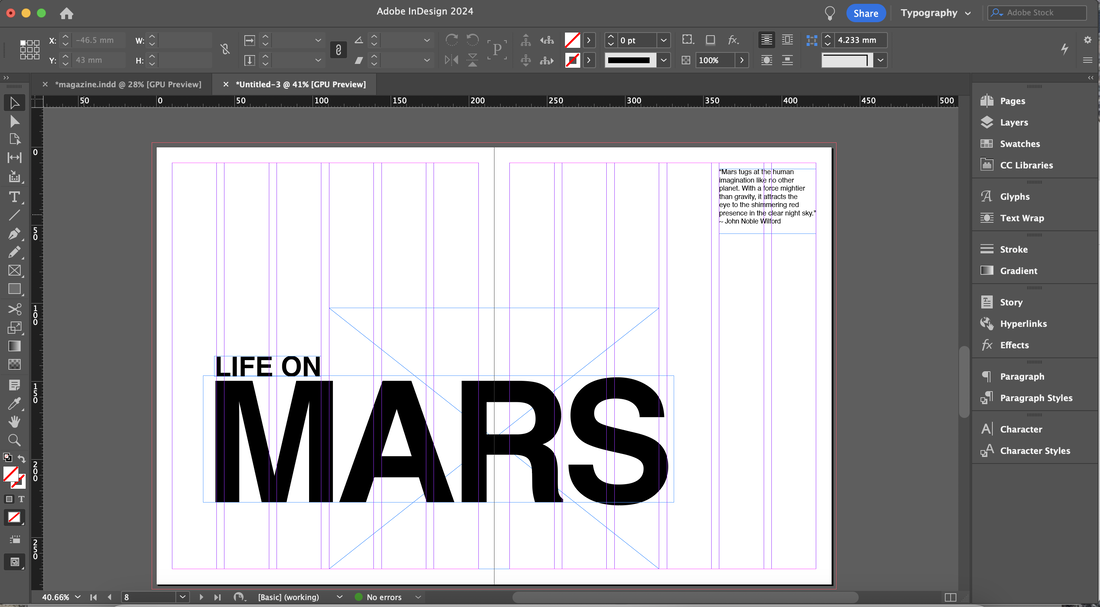Screen dimensions: 1100x607
Task: Choose the Zoom tool magnifier
Action: point(14,440)
